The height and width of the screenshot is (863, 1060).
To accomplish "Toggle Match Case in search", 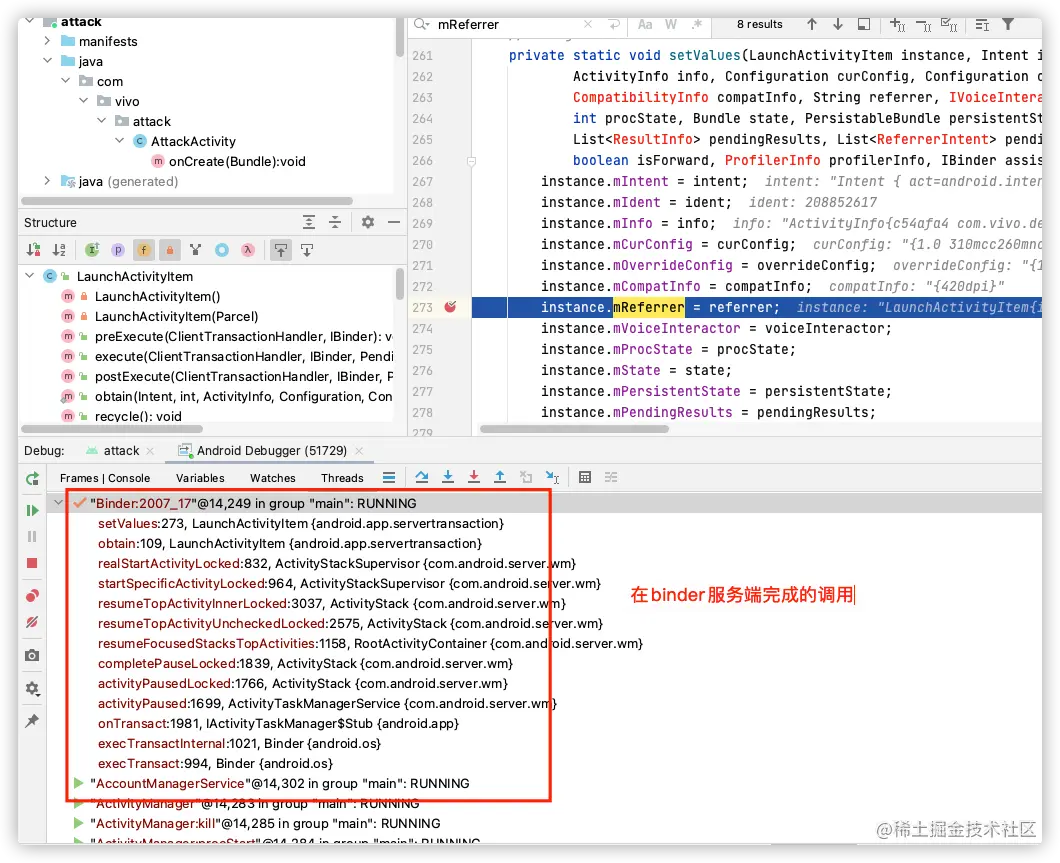I will 645,25.
